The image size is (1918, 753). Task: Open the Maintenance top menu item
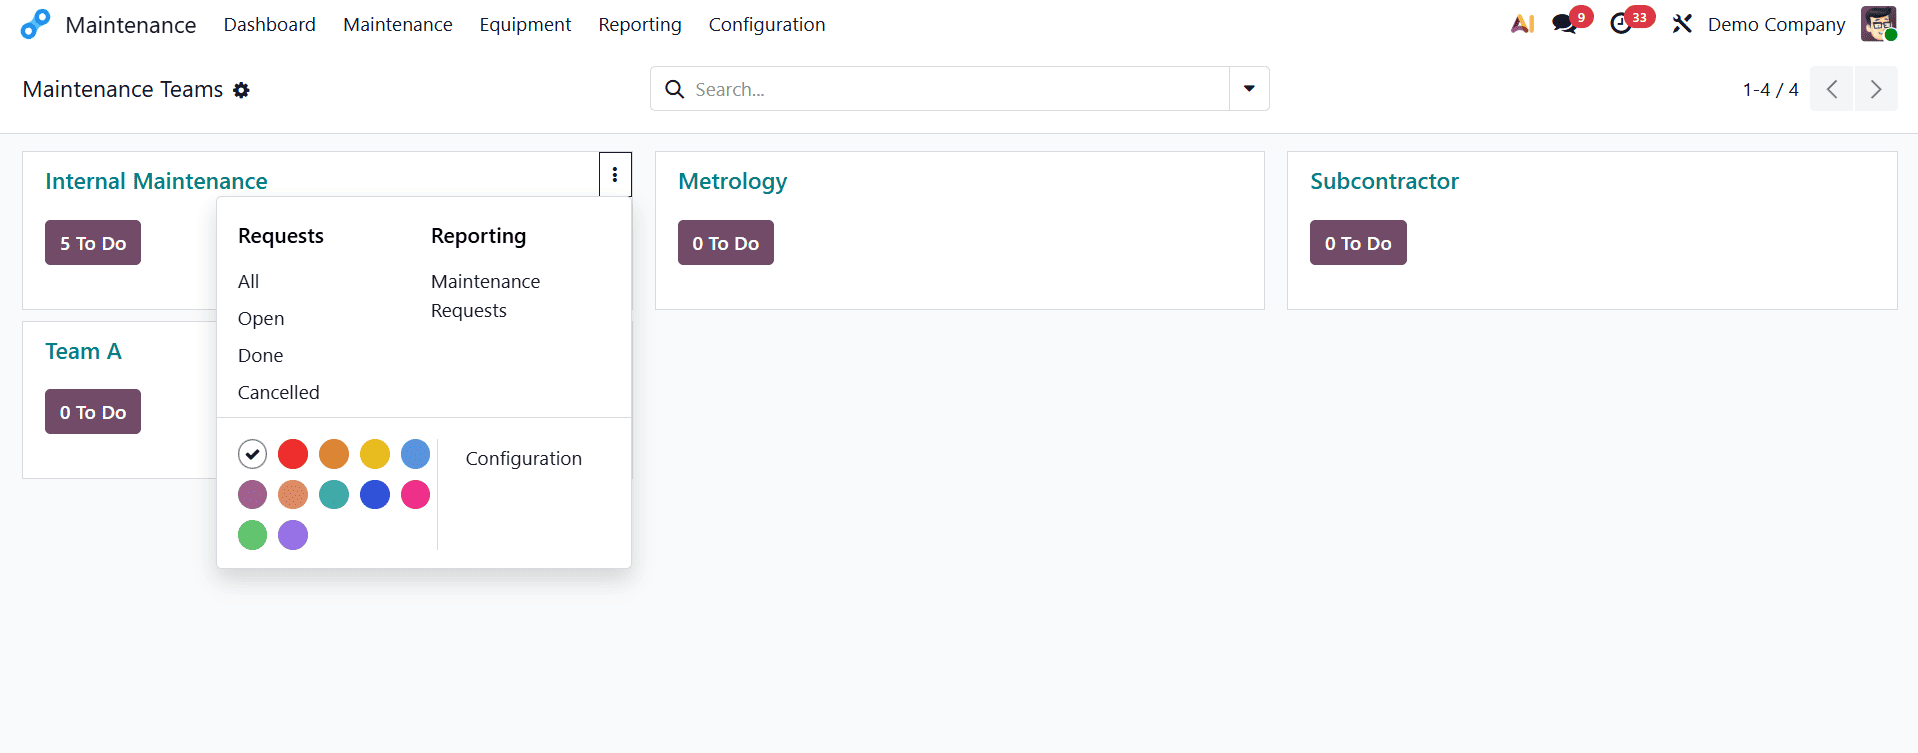coord(398,24)
